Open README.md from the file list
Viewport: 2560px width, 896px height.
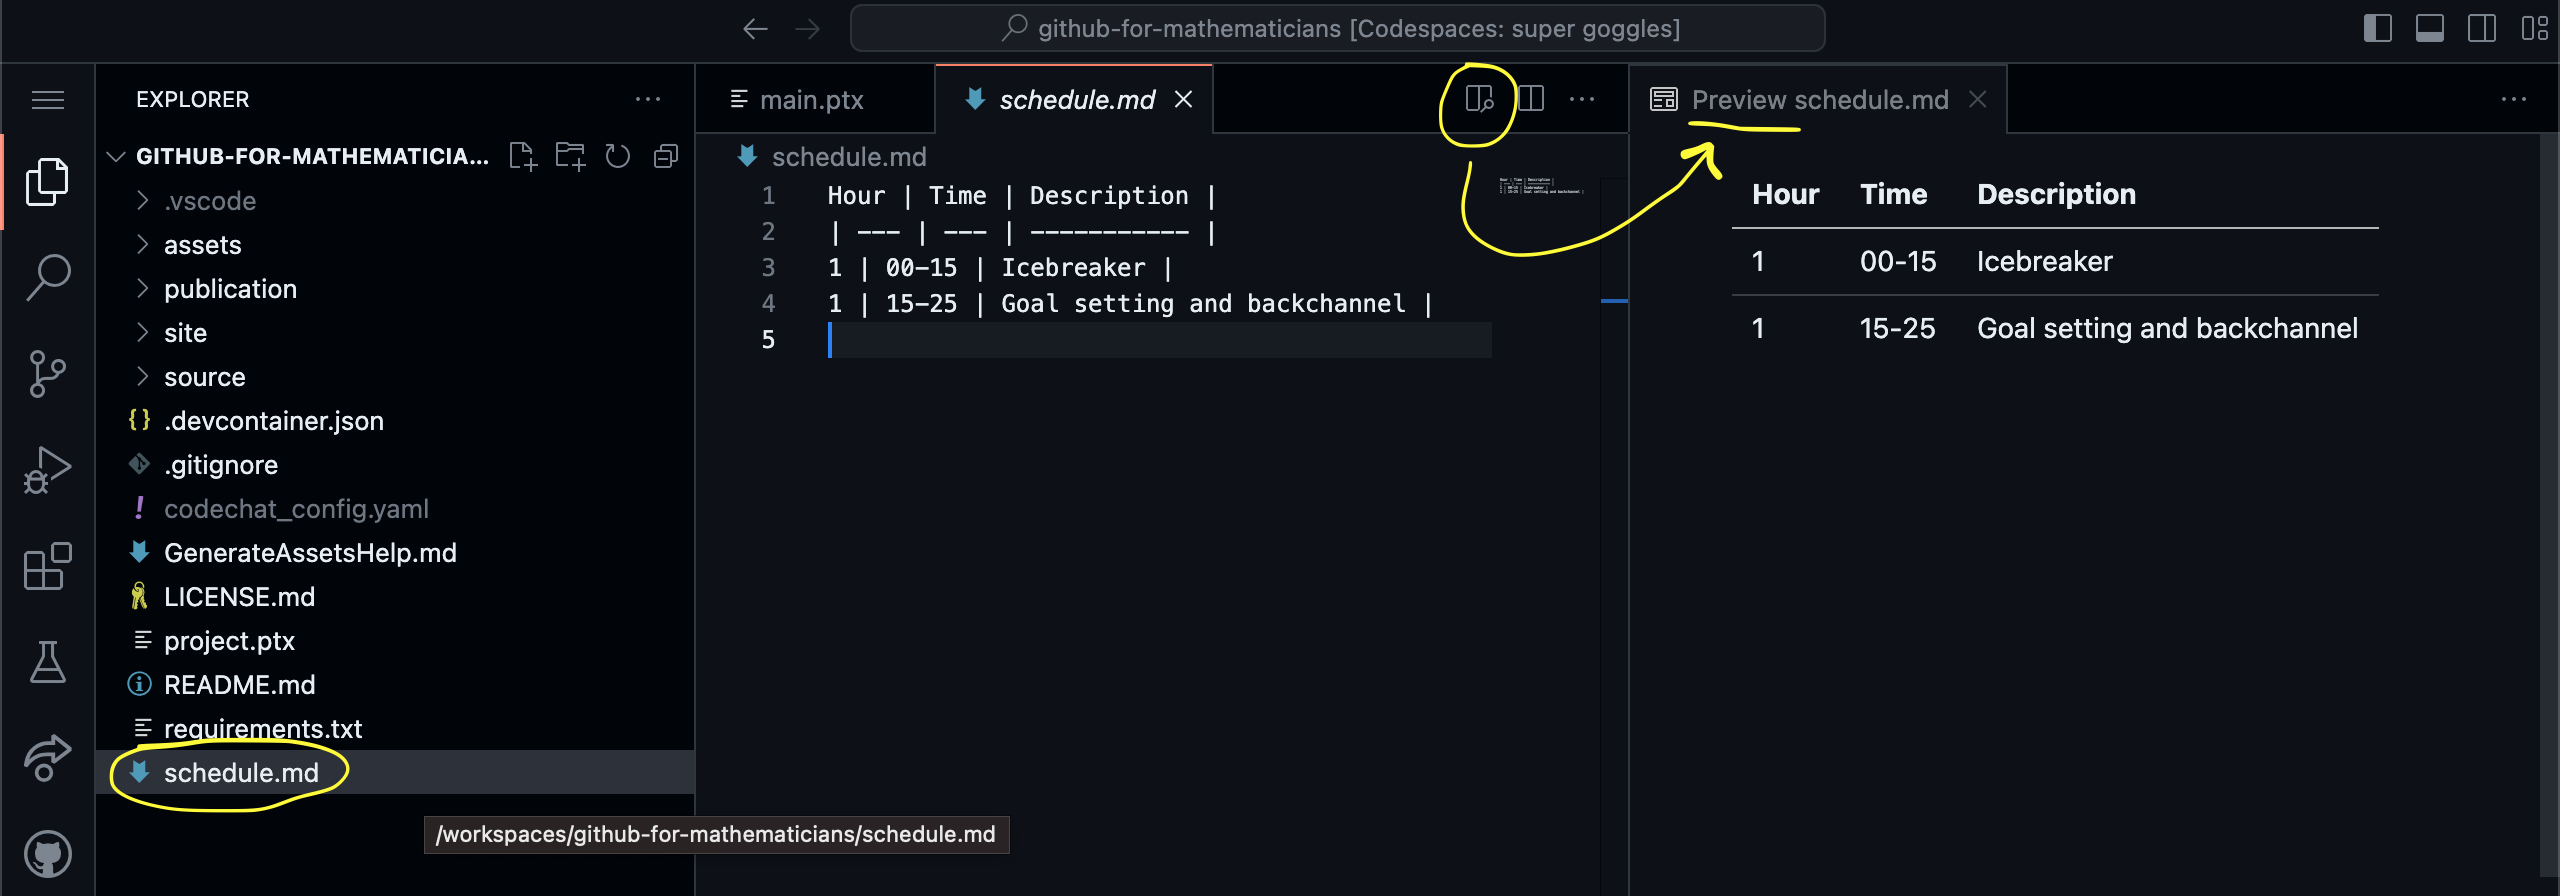(239, 685)
